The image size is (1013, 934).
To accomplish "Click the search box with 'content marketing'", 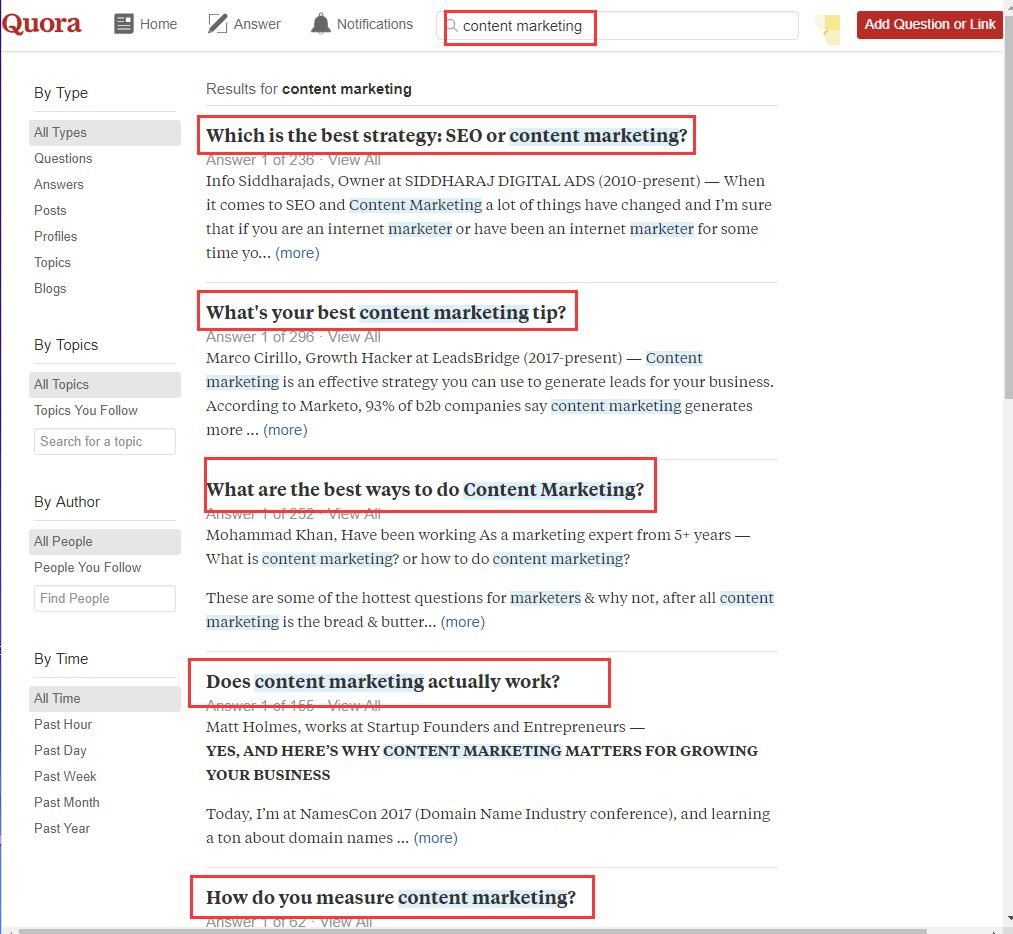I will 617,26.
